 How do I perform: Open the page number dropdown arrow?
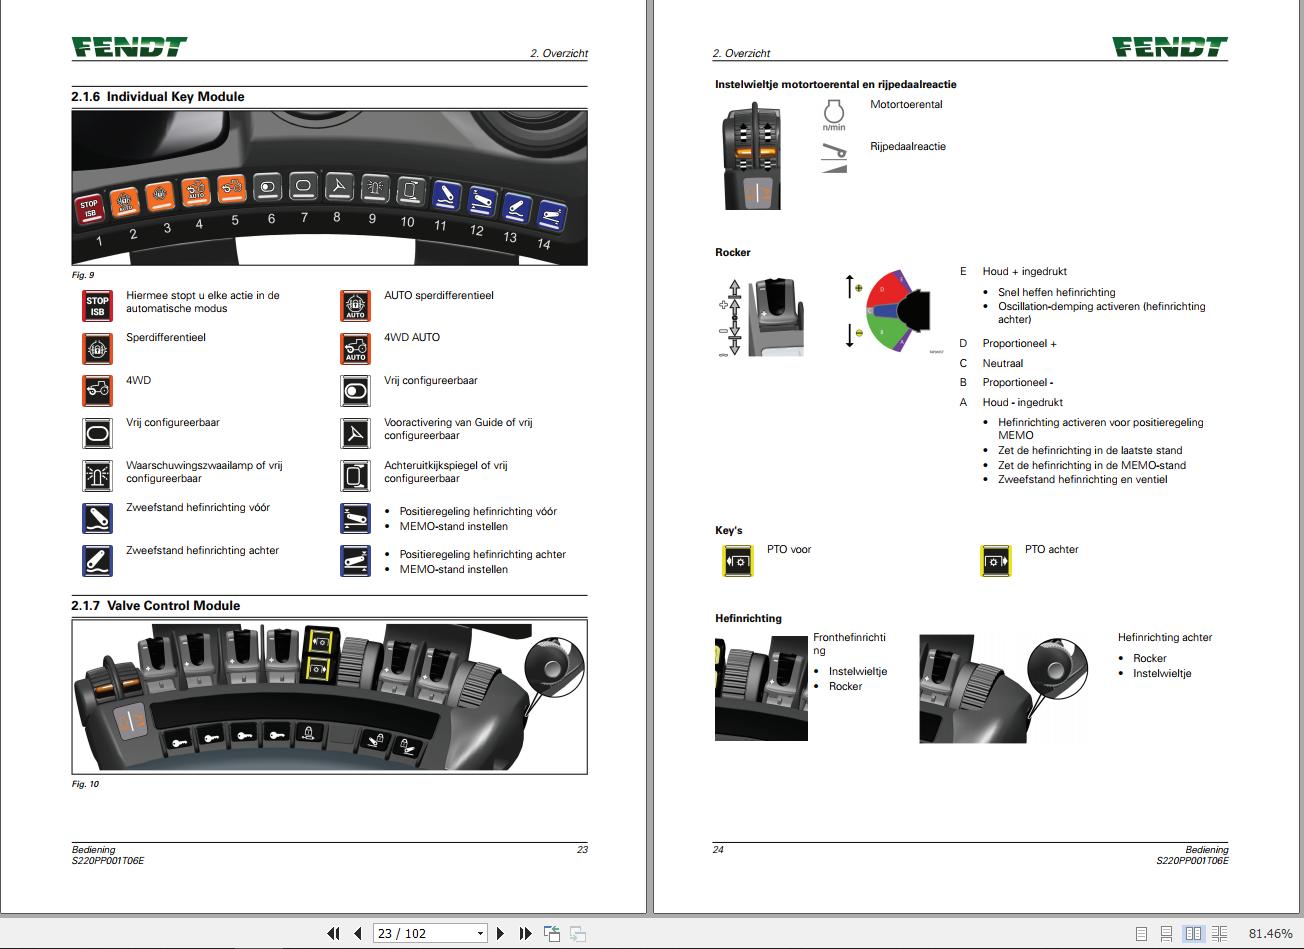pos(480,933)
